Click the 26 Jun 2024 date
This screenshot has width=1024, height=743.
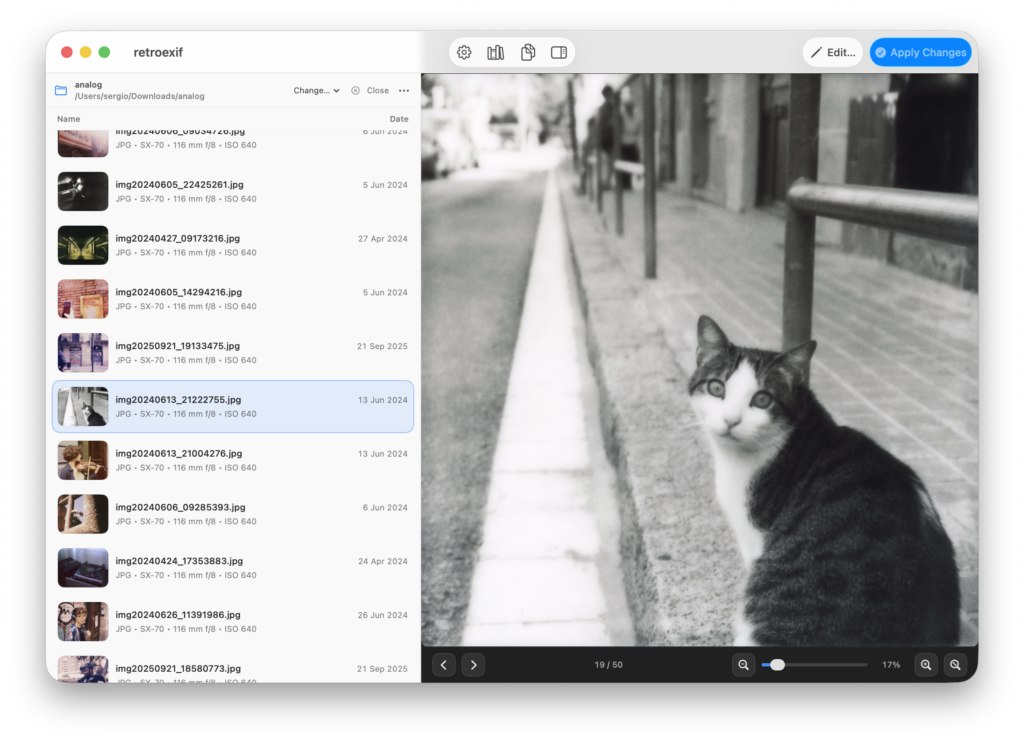tap(383, 615)
